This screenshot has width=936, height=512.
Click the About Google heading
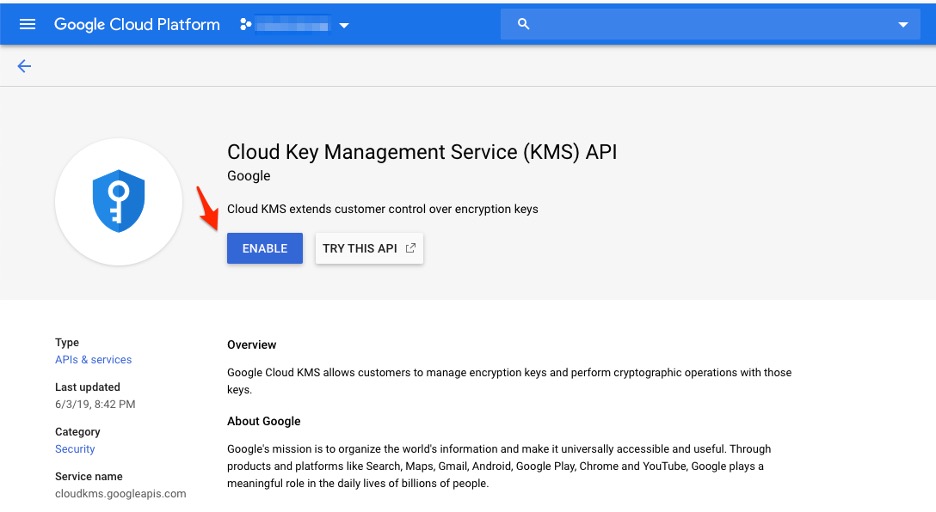pos(263,421)
